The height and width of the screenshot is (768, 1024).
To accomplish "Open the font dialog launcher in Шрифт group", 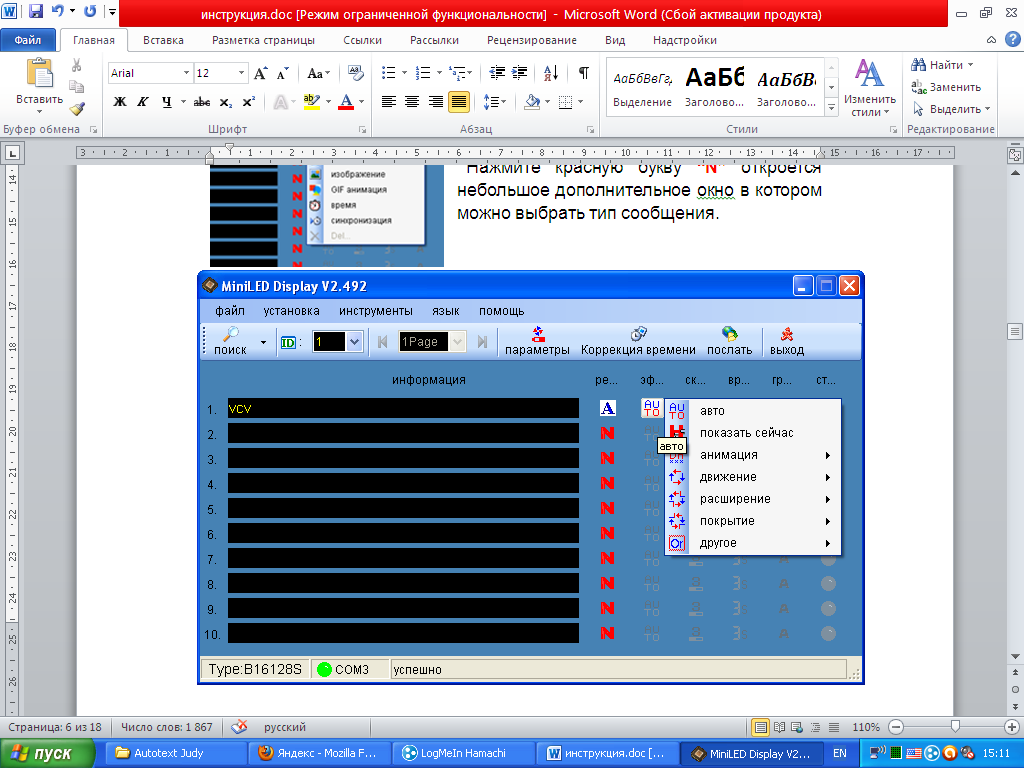I will coord(362,130).
